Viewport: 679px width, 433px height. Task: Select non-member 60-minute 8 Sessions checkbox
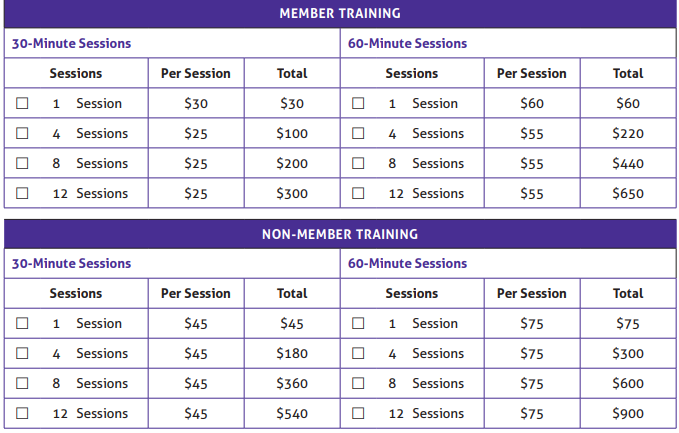(358, 383)
